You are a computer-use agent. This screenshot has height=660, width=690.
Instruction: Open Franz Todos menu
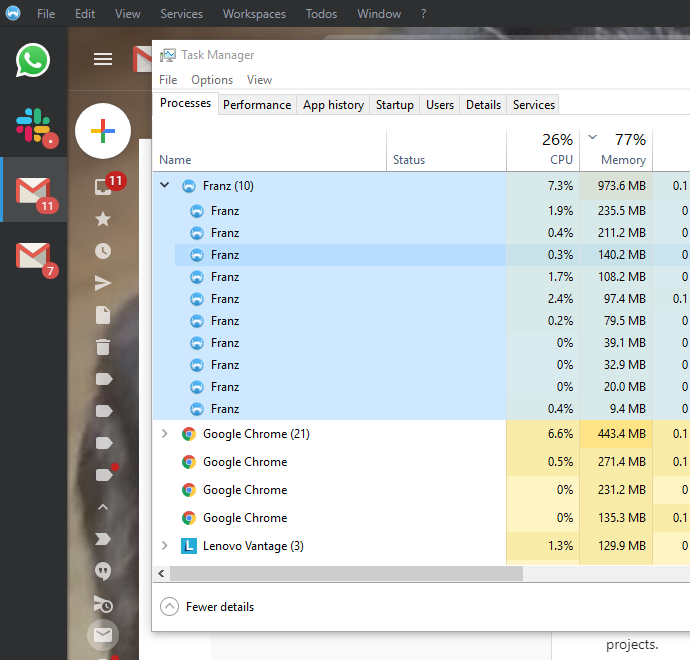321,14
